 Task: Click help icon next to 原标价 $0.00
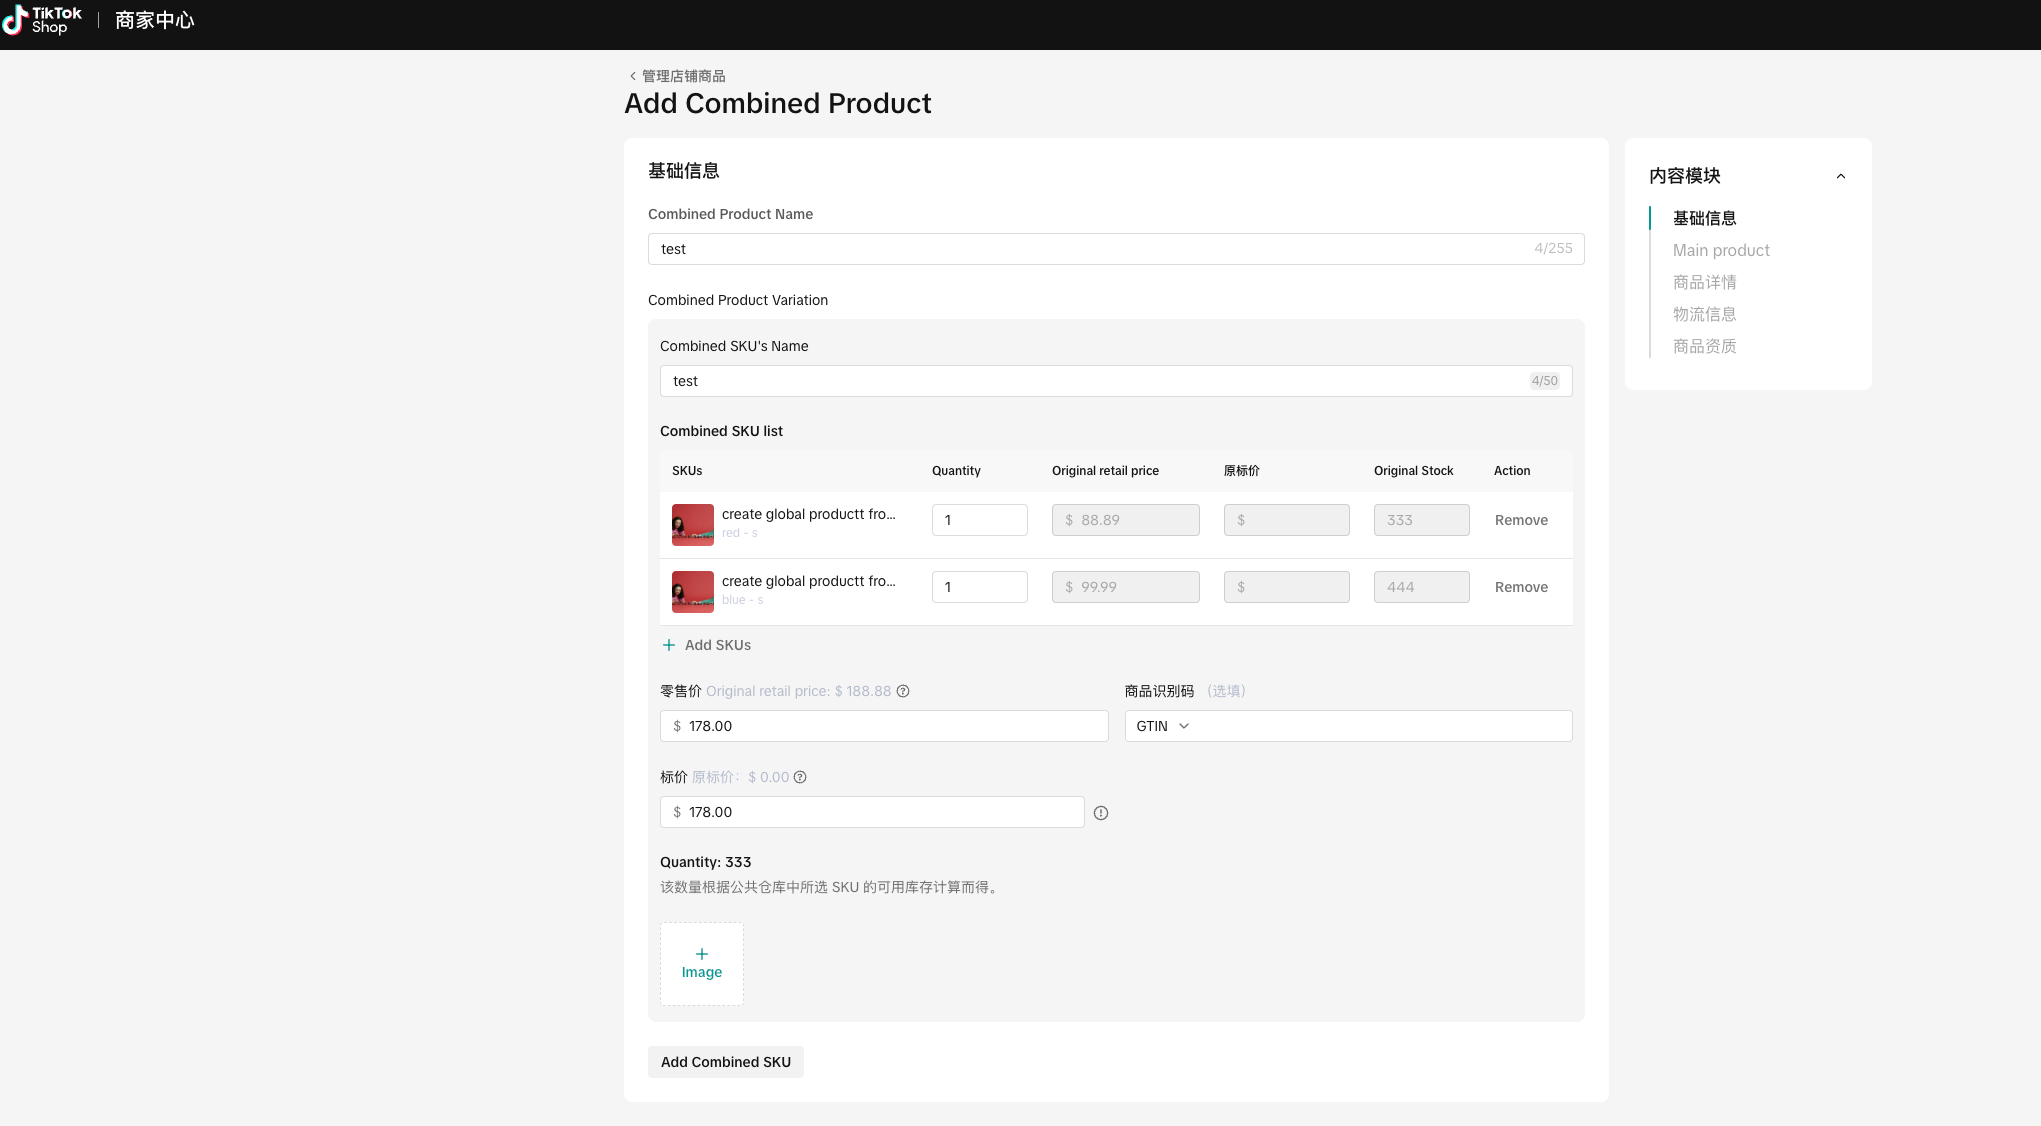800,777
